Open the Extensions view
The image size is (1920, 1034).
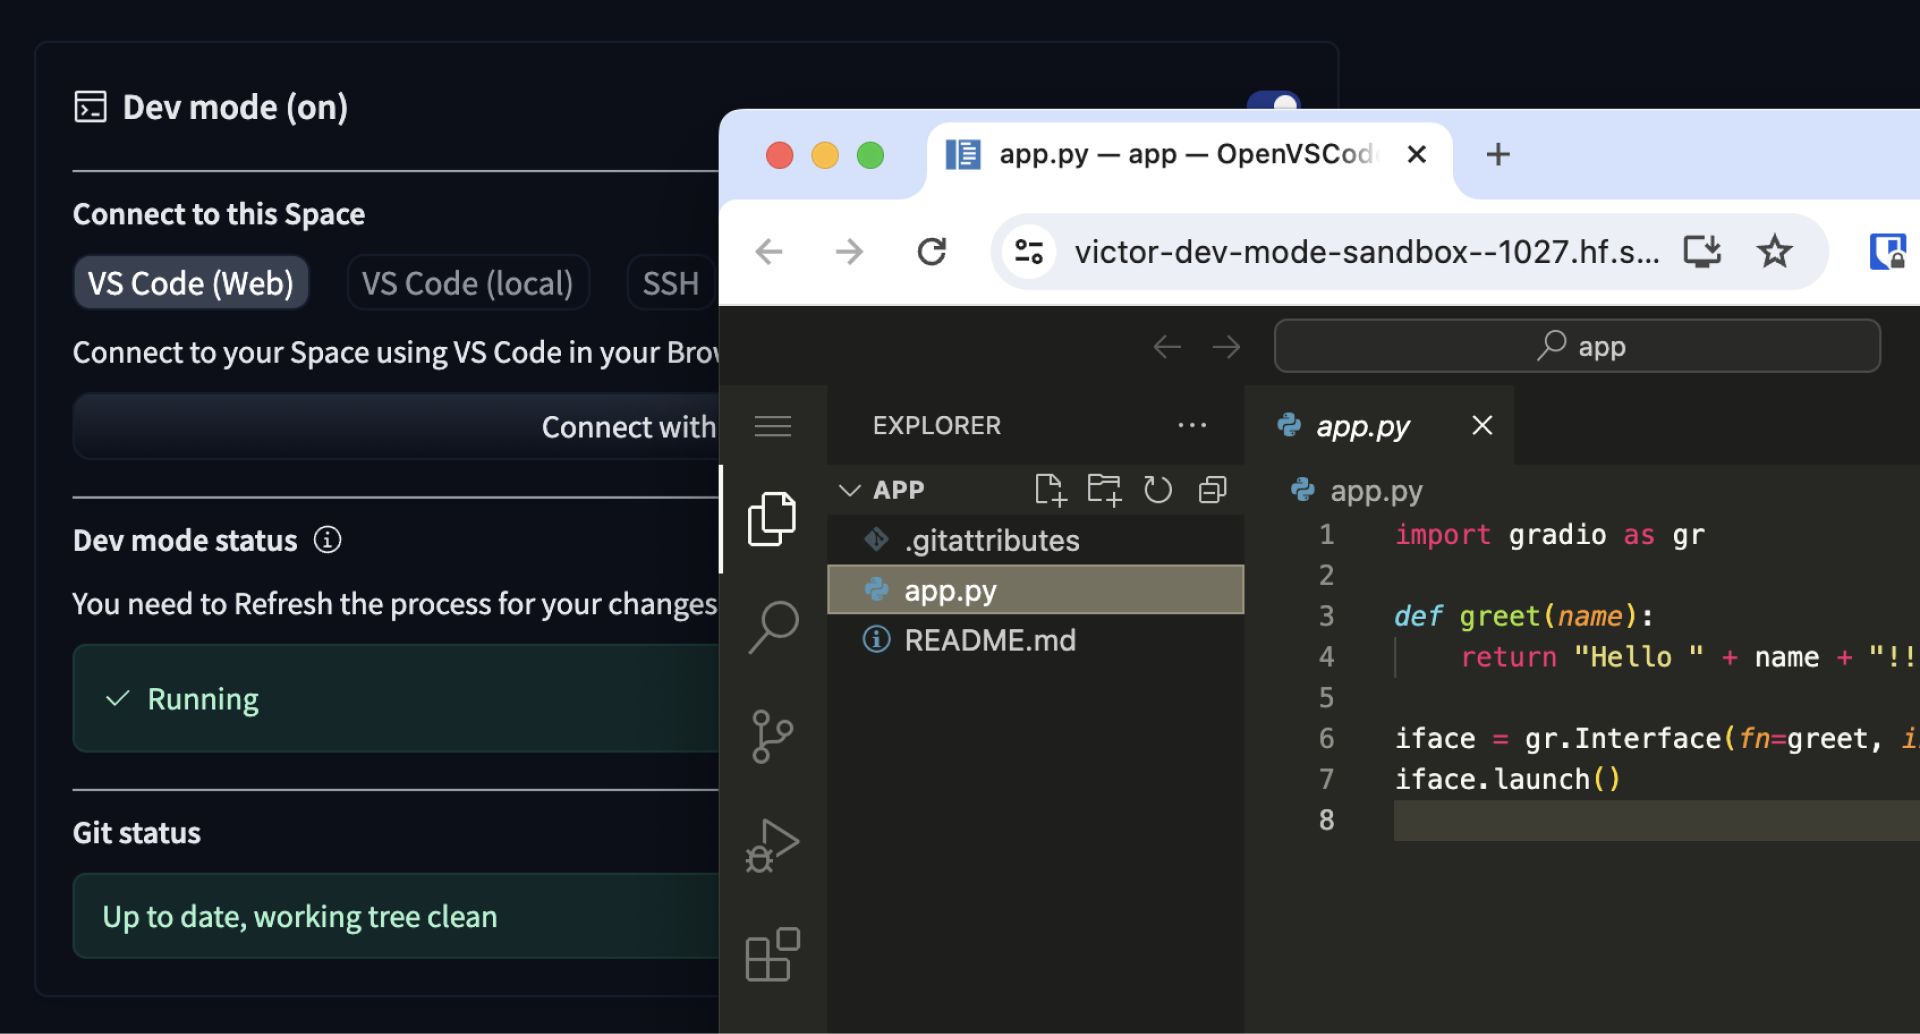(x=771, y=955)
